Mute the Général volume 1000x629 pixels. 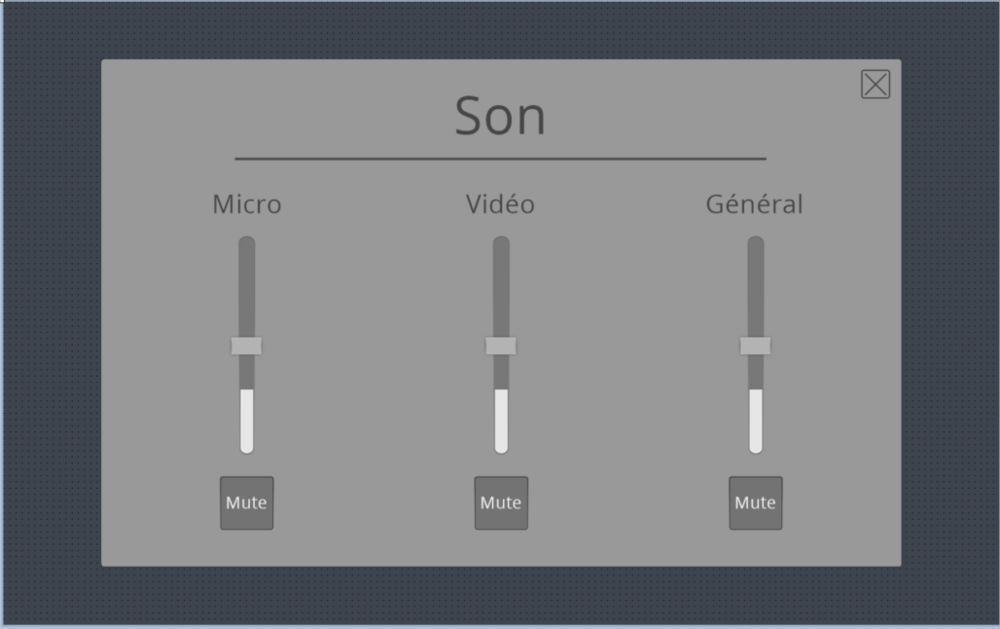(x=755, y=502)
